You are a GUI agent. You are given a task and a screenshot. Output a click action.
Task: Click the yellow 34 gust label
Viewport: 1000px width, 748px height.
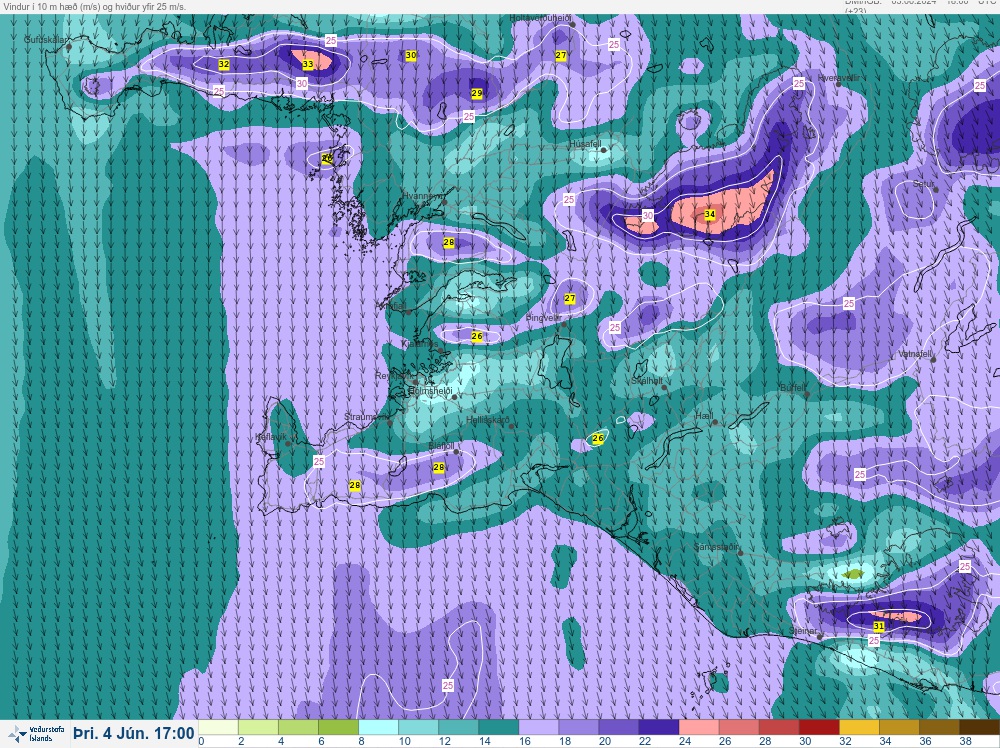710,214
